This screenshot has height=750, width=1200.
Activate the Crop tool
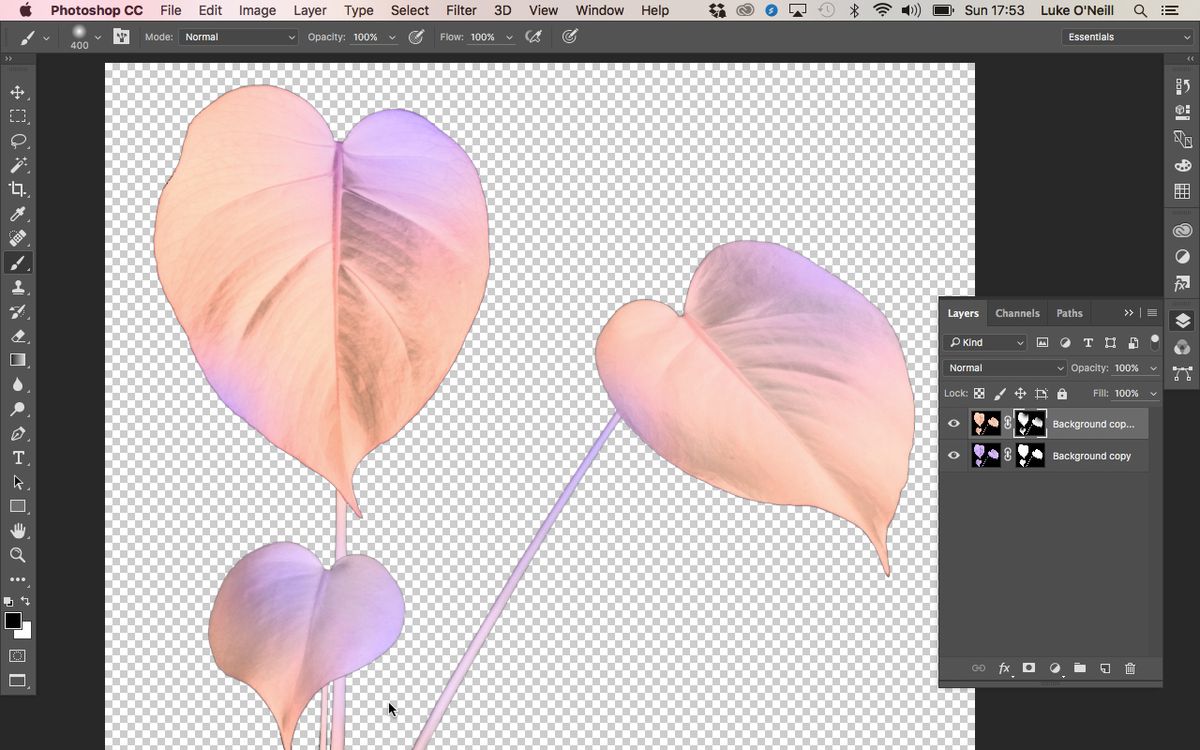(x=18, y=190)
